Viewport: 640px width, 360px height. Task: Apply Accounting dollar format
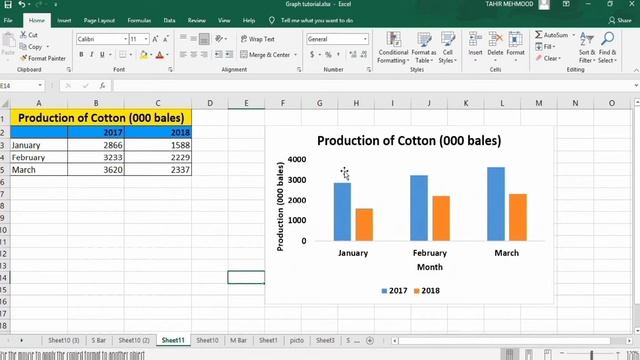click(312, 55)
